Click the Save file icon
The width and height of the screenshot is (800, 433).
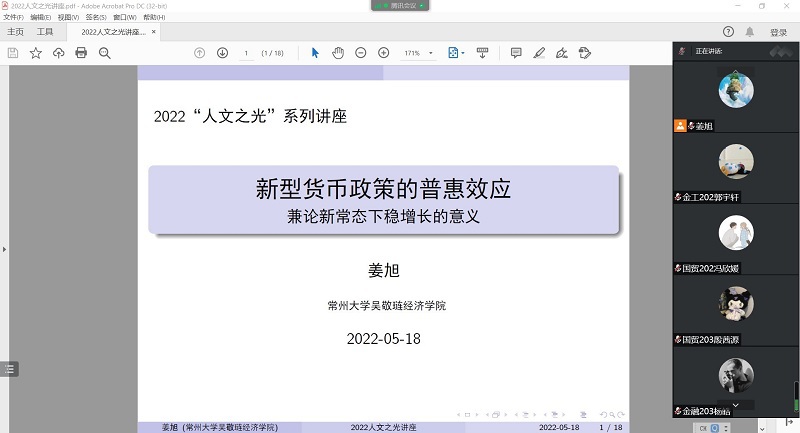tap(13, 53)
